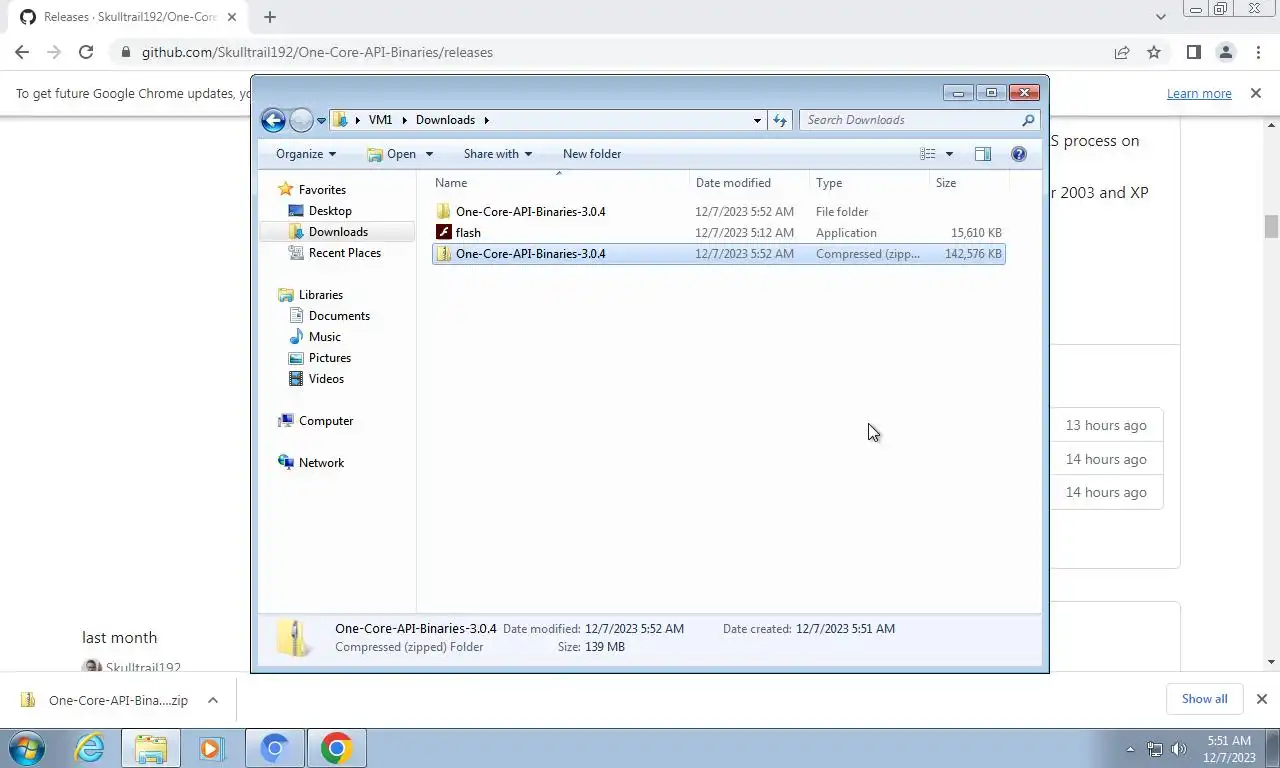
Task: Open Music library in navigation pane
Action: (325, 337)
